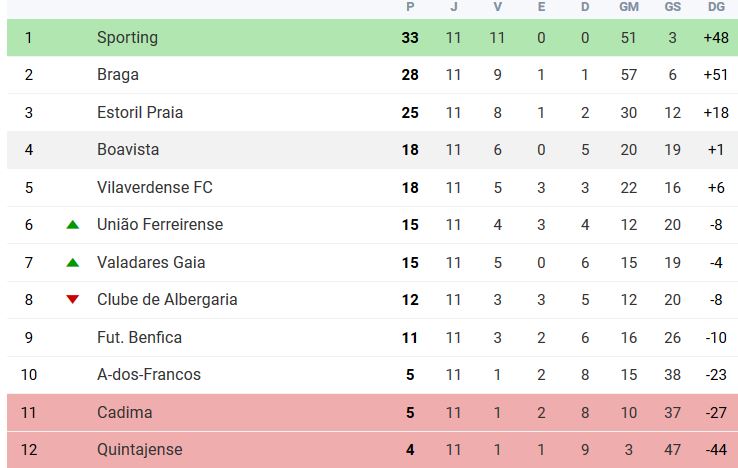Open Boavista team page

click(128, 150)
